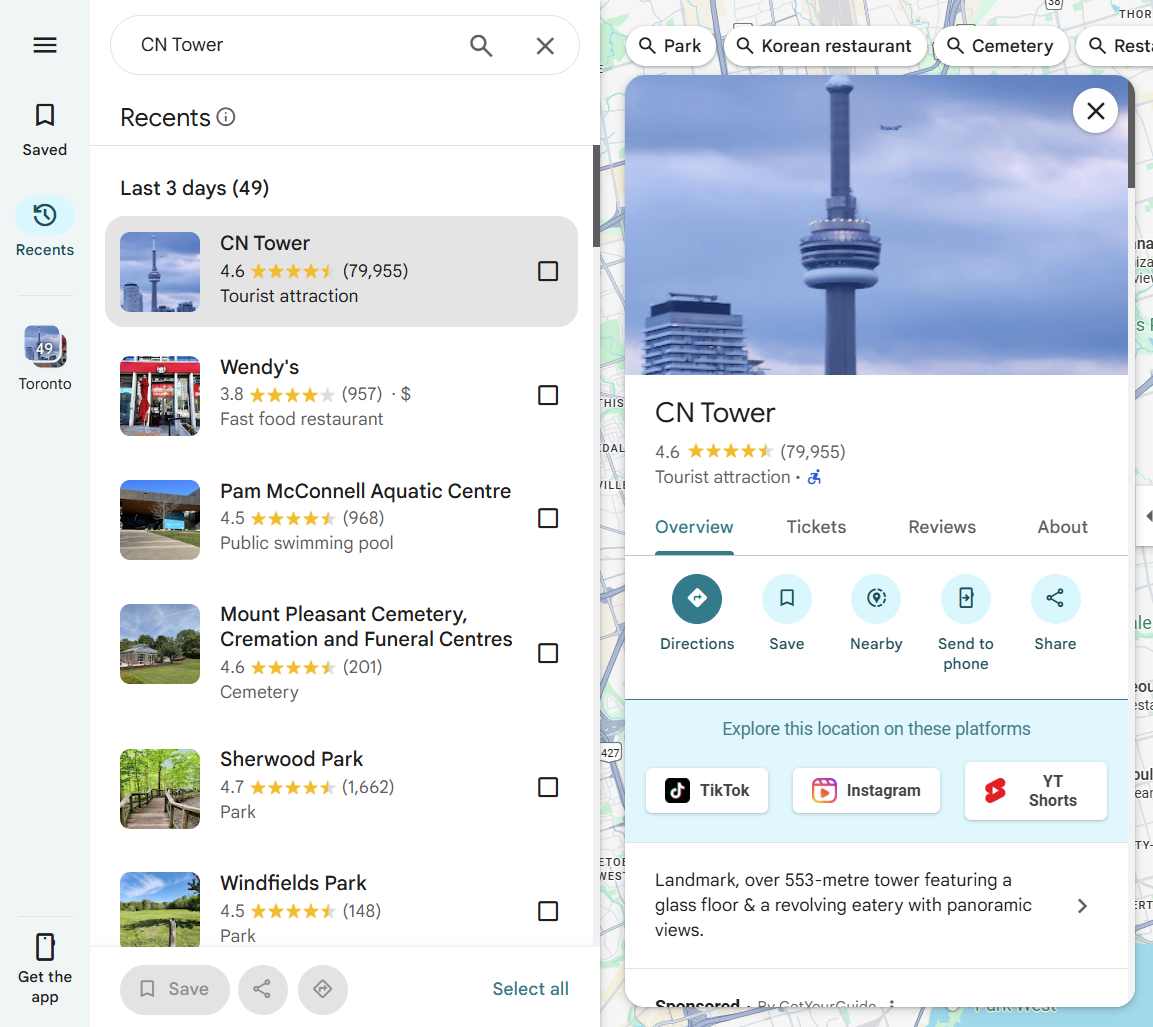Image resolution: width=1153 pixels, height=1027 pixels.
Task: Open the hamburger main menu
Action: point(45,45)
